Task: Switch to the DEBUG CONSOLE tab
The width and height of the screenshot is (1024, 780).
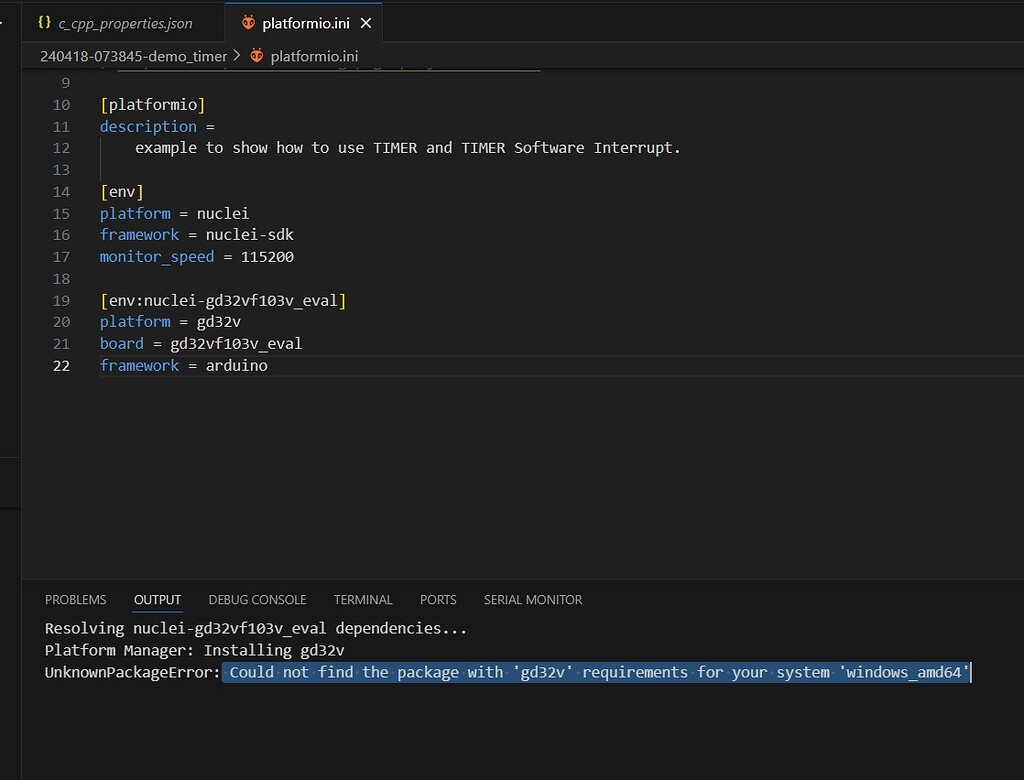Action: [257, 600]
